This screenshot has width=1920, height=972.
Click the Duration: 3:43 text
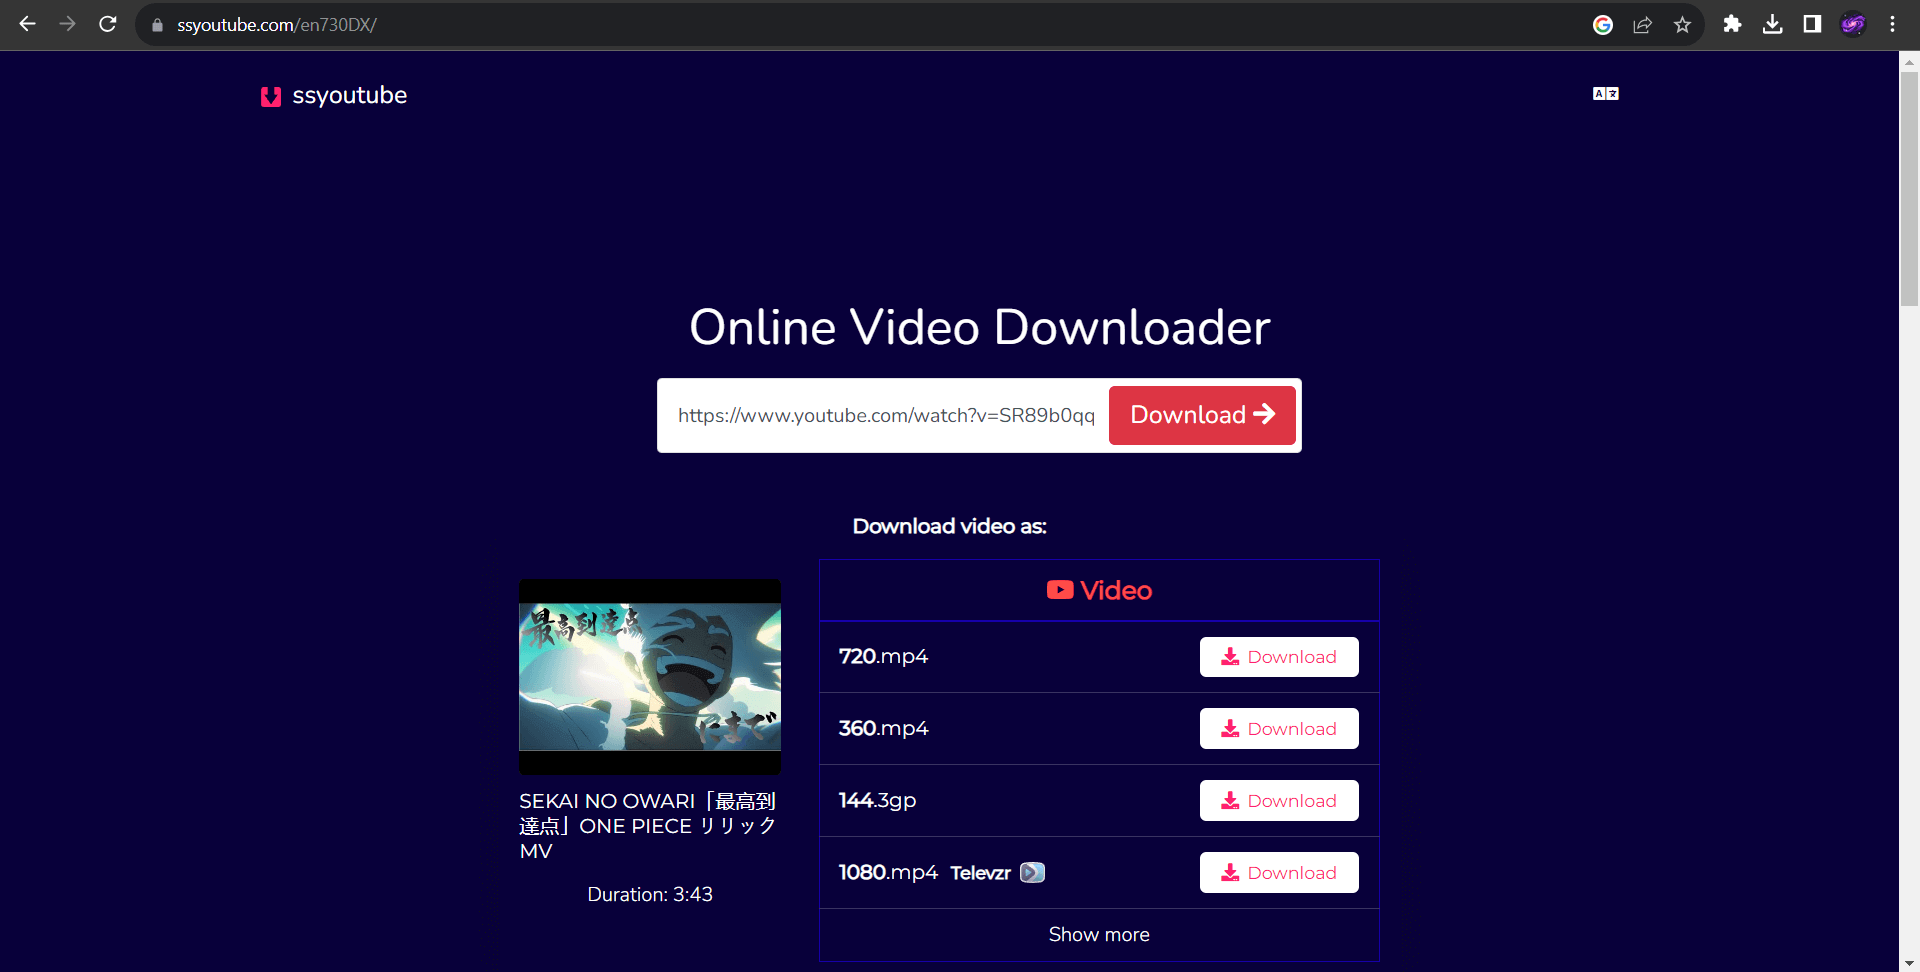click(650, 894)
